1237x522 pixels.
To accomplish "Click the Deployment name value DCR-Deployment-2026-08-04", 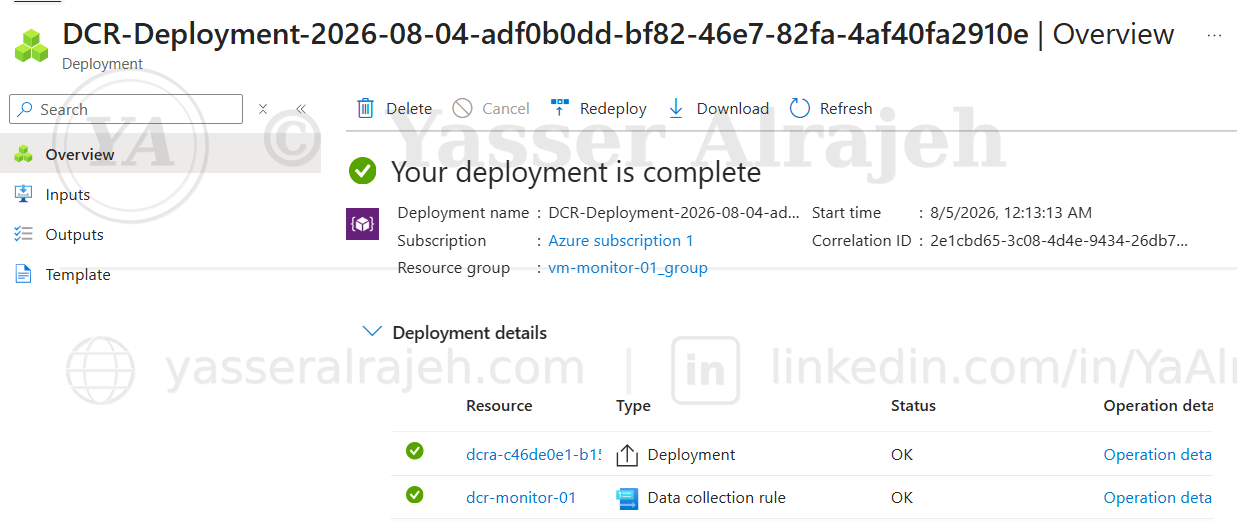I will pyautogui.click(x=674, y=212).
